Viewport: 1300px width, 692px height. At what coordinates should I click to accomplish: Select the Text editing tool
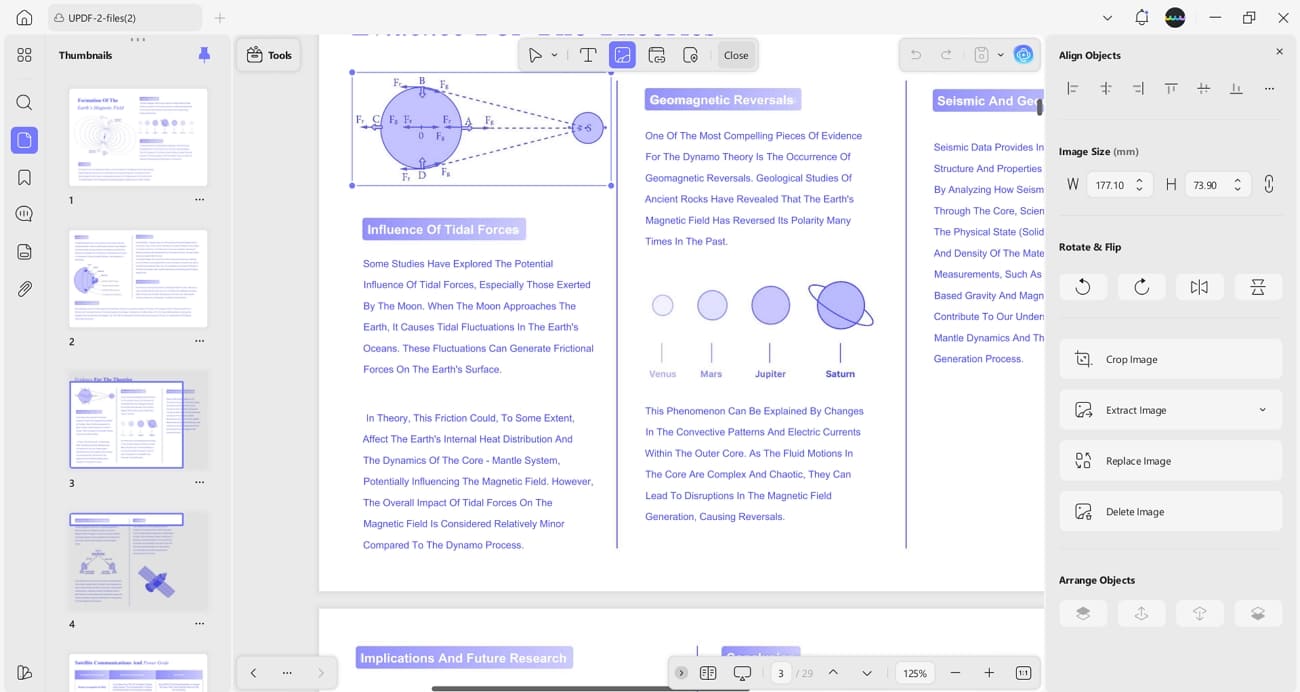pos(588,55)
